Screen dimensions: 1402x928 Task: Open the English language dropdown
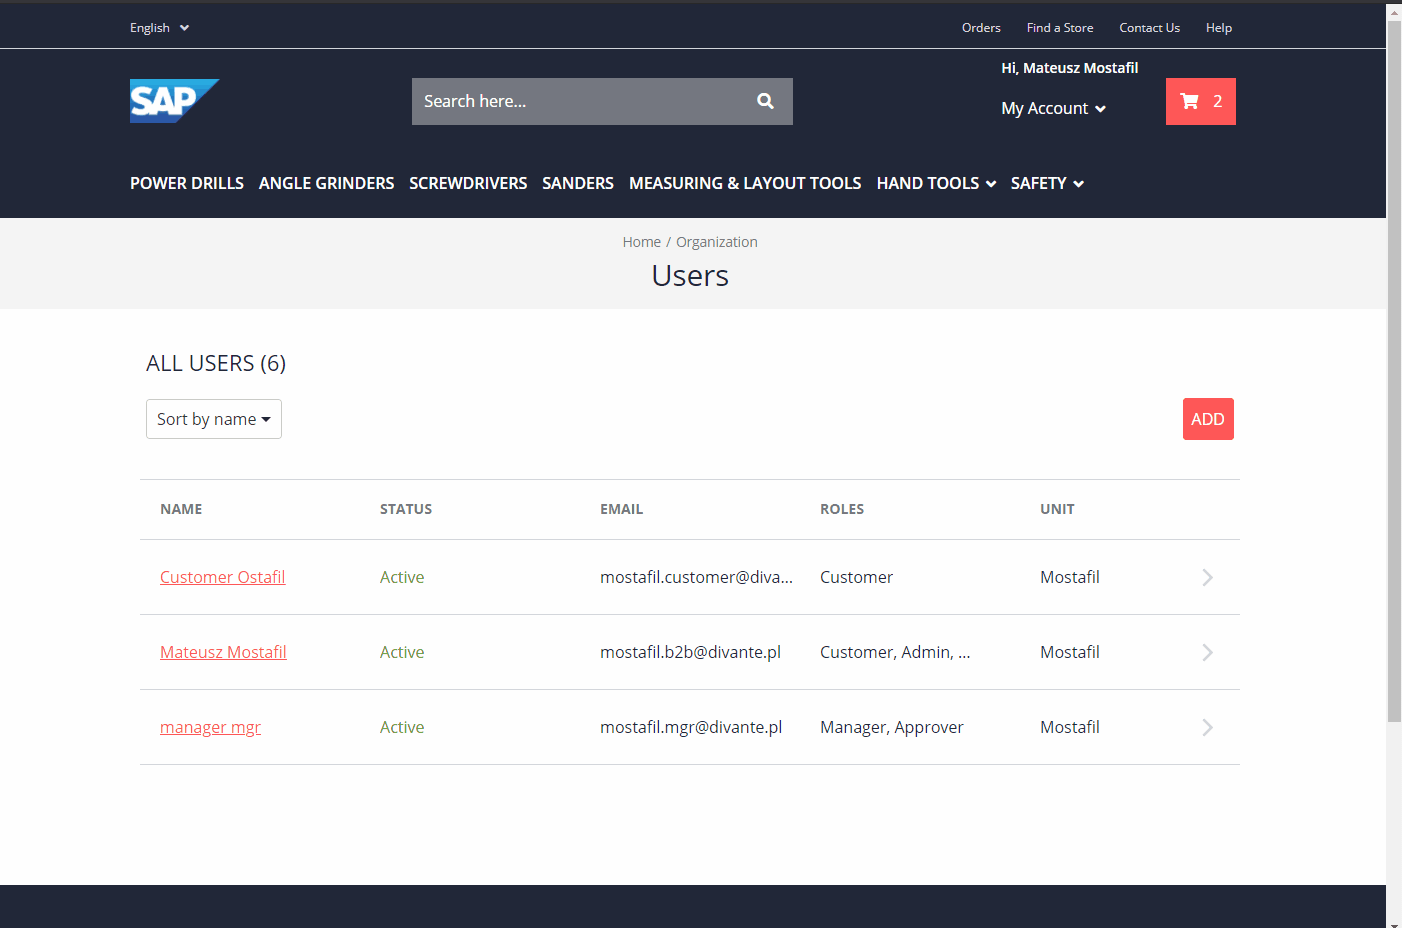coord(159,28)
